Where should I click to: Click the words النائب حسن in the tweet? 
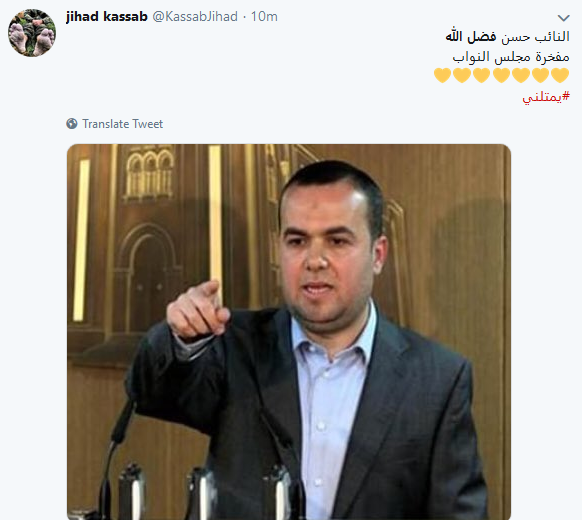(536, 37)
